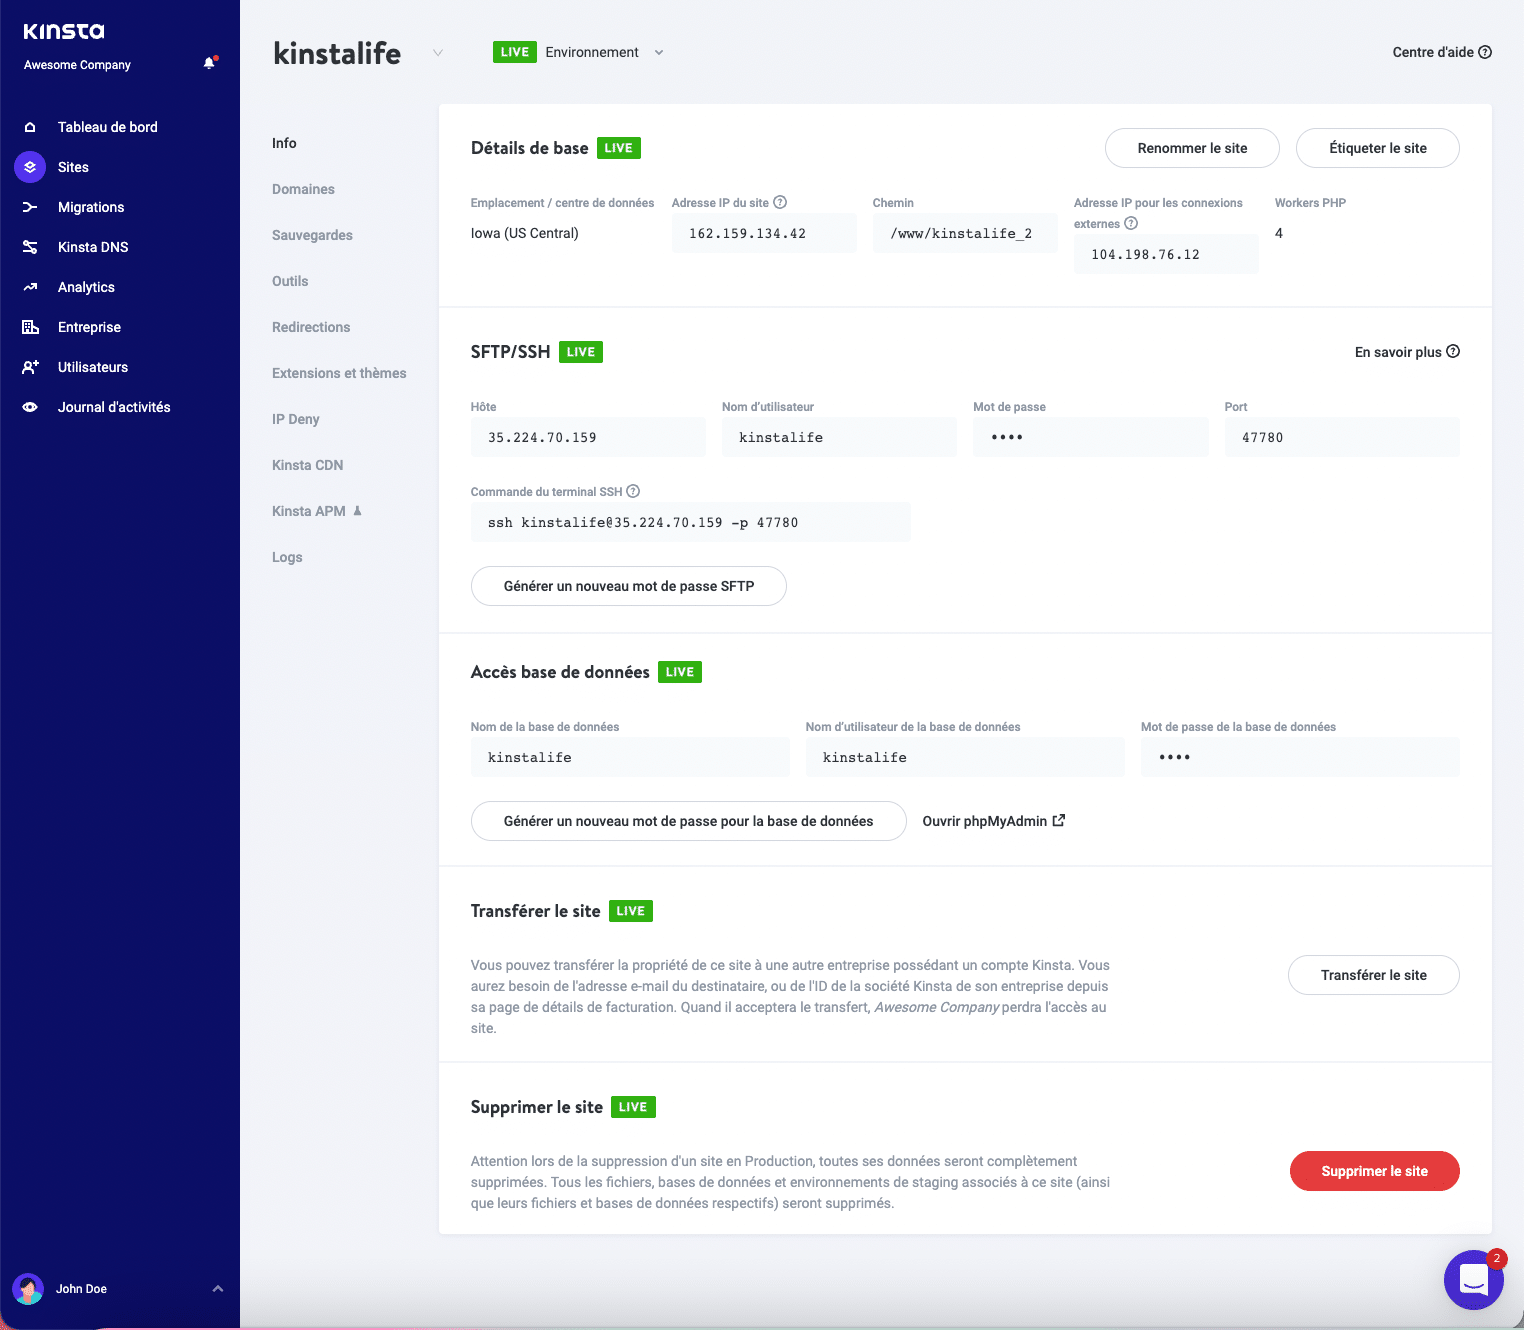This screenshot has width=1524, height=1330.
Task: Click help icon beside Adresse IP du site
Action: (x=780, y=202)
